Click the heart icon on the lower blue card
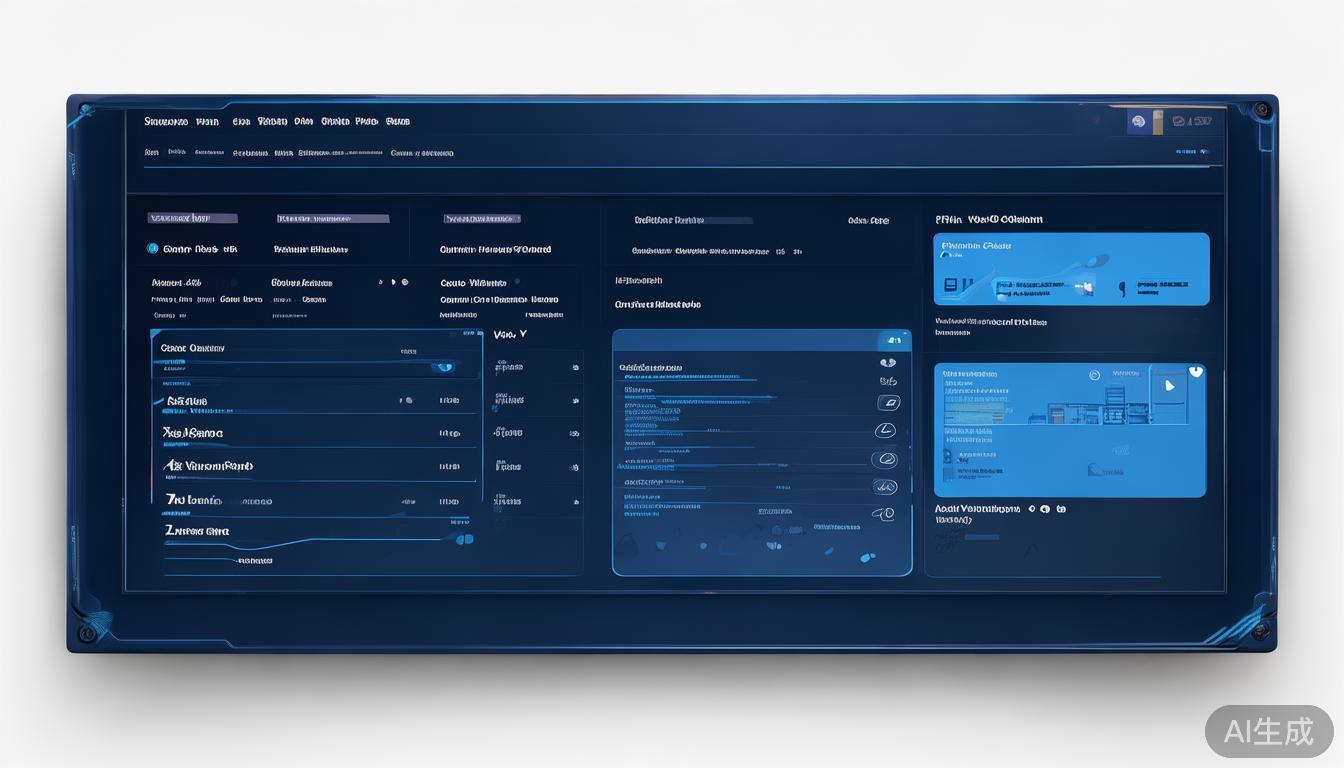The height and width of the screenshot is (768, 1344). pos(1196,372)
